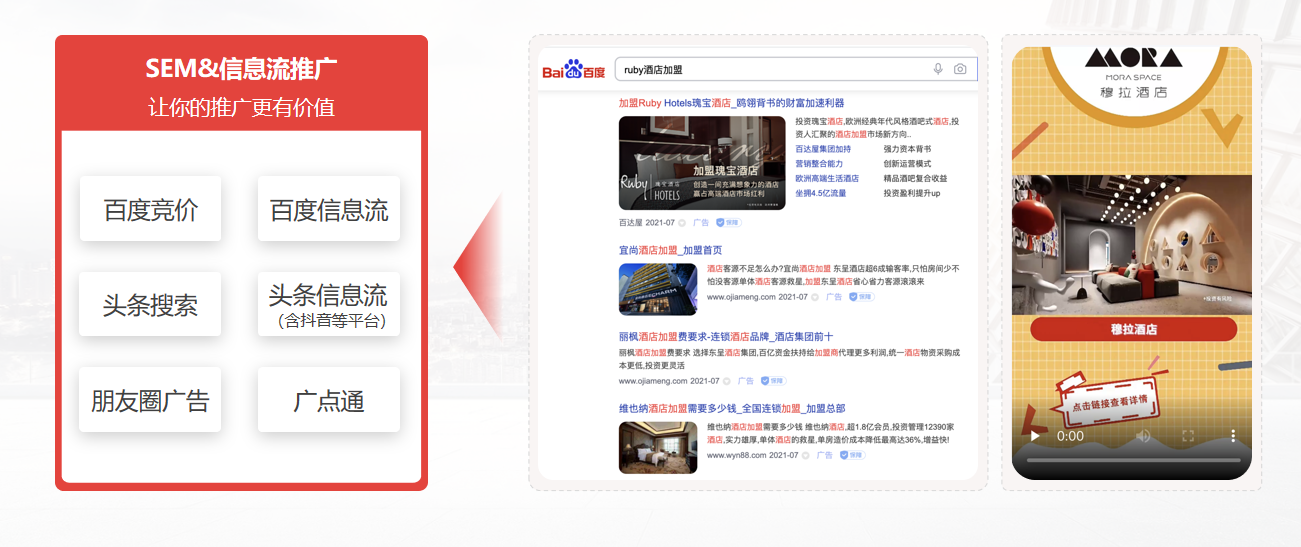Click the 创新运营模式 text
This screenshot has height=547, width=1301.
(907, 163)
